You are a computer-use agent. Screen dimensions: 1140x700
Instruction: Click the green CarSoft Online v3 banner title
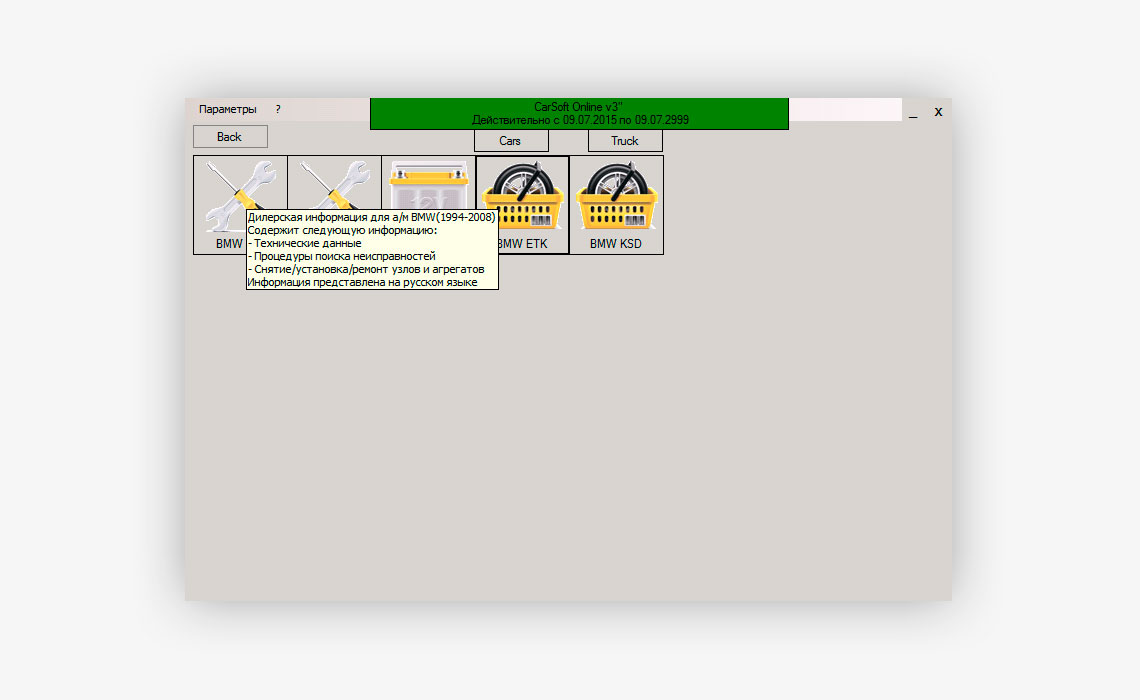pos(578,107)
